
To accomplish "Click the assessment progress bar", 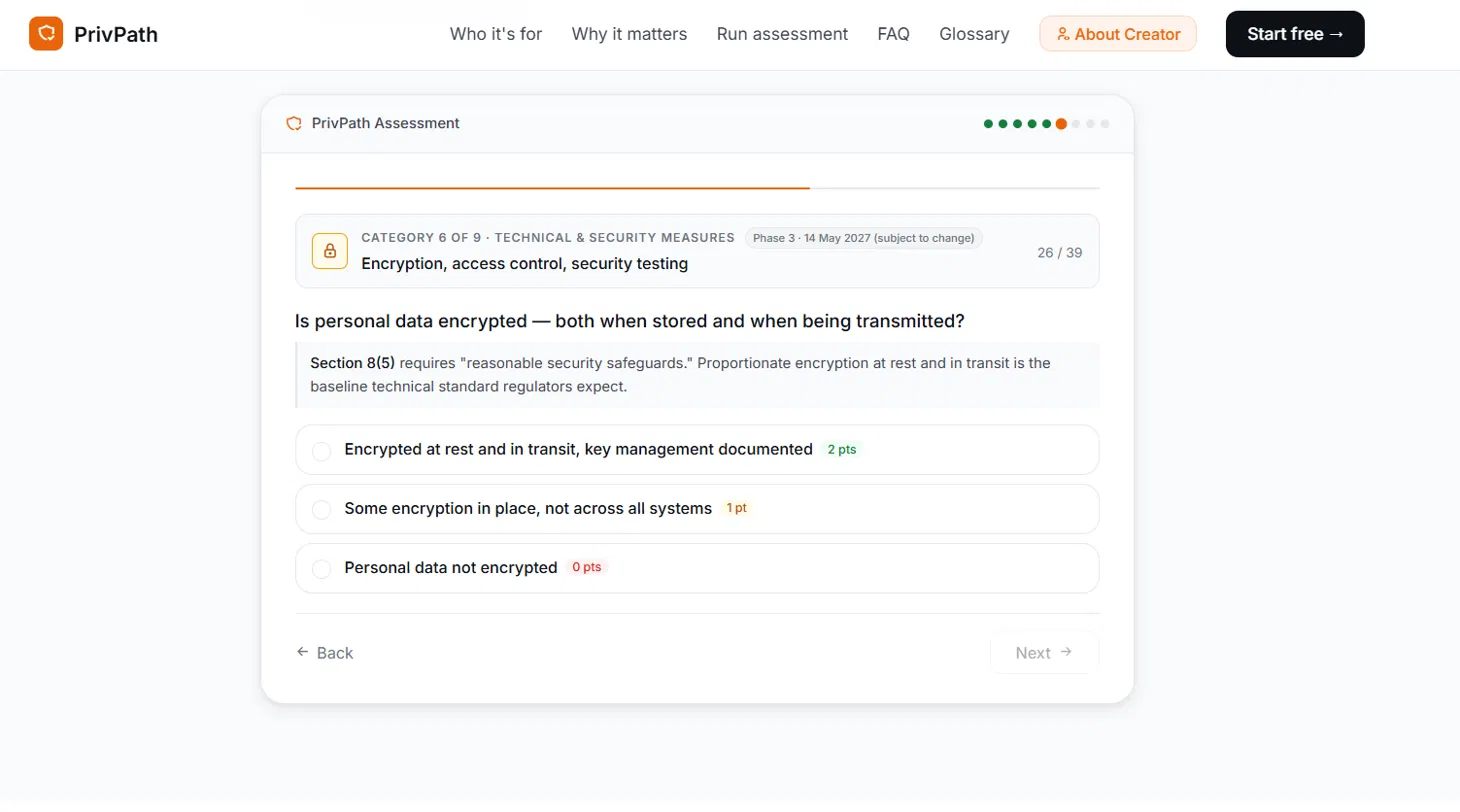I will click(x=697, y=188).
